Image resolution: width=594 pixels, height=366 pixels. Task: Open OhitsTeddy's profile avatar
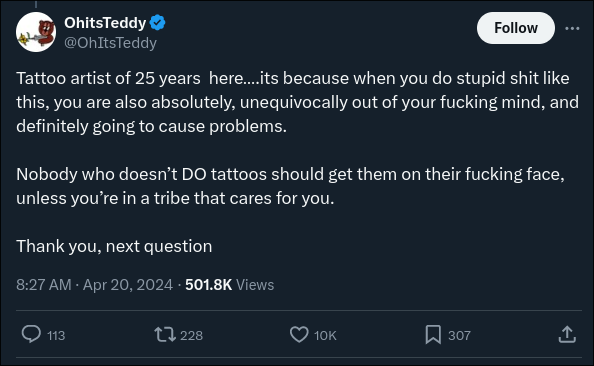click(x=36, y=32)
